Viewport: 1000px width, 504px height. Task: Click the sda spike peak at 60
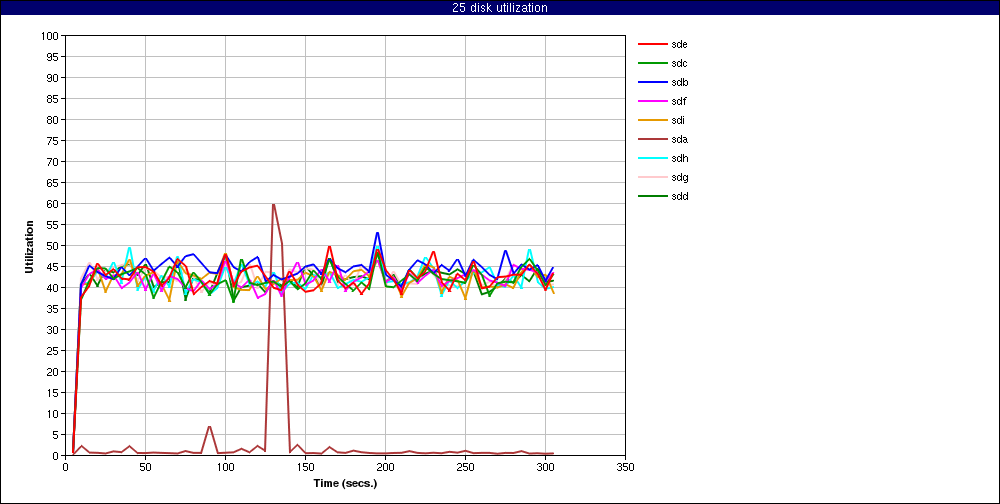(274, 204)
